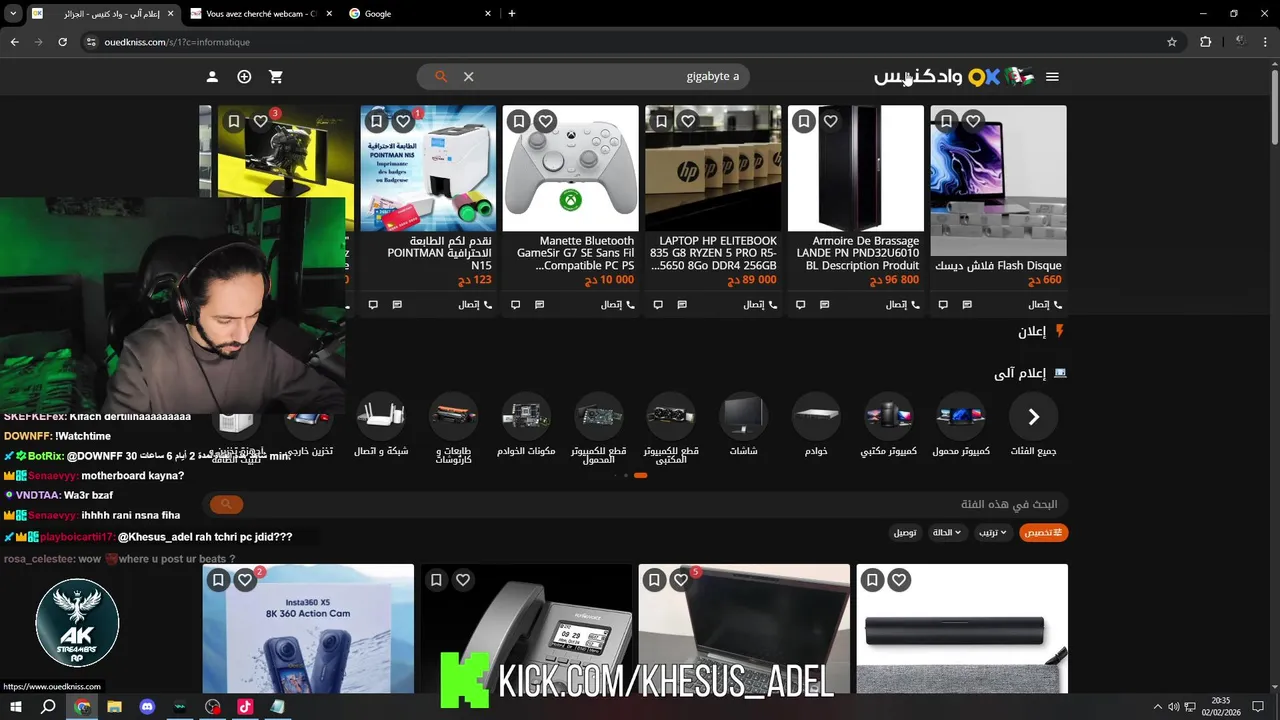The width and height of the screenshot is (1280, 720).
Task: Open Discord from the taskbar
Action: coord(147,707)
